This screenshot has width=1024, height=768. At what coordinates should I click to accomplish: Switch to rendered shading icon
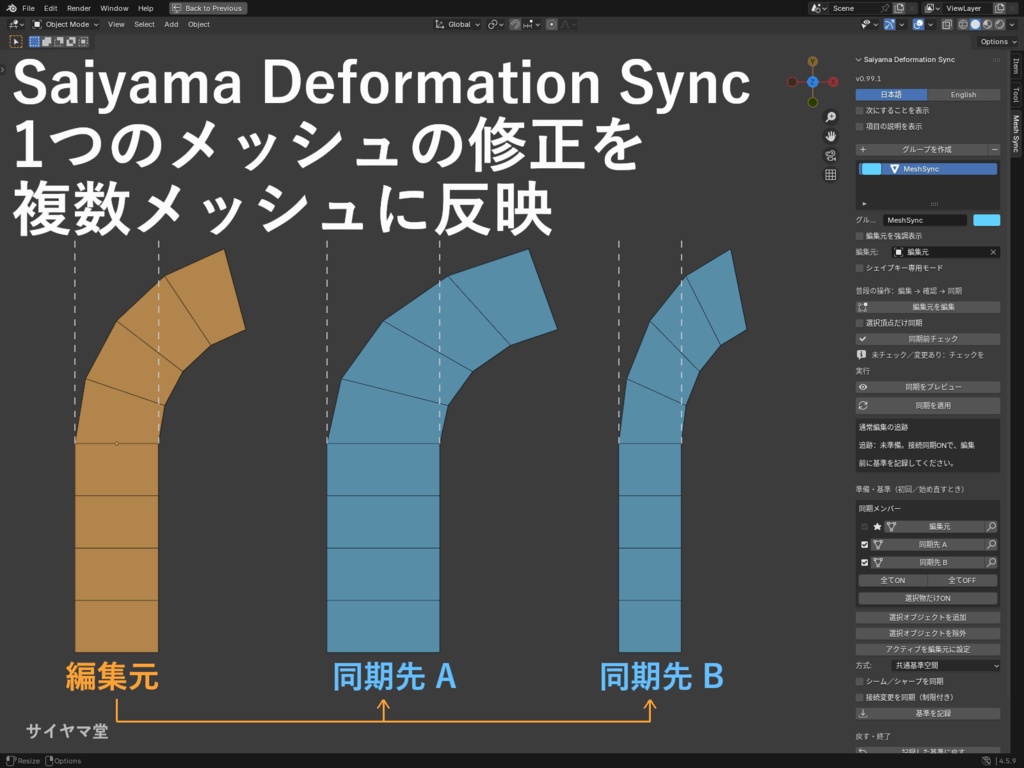pos(1000,24)
